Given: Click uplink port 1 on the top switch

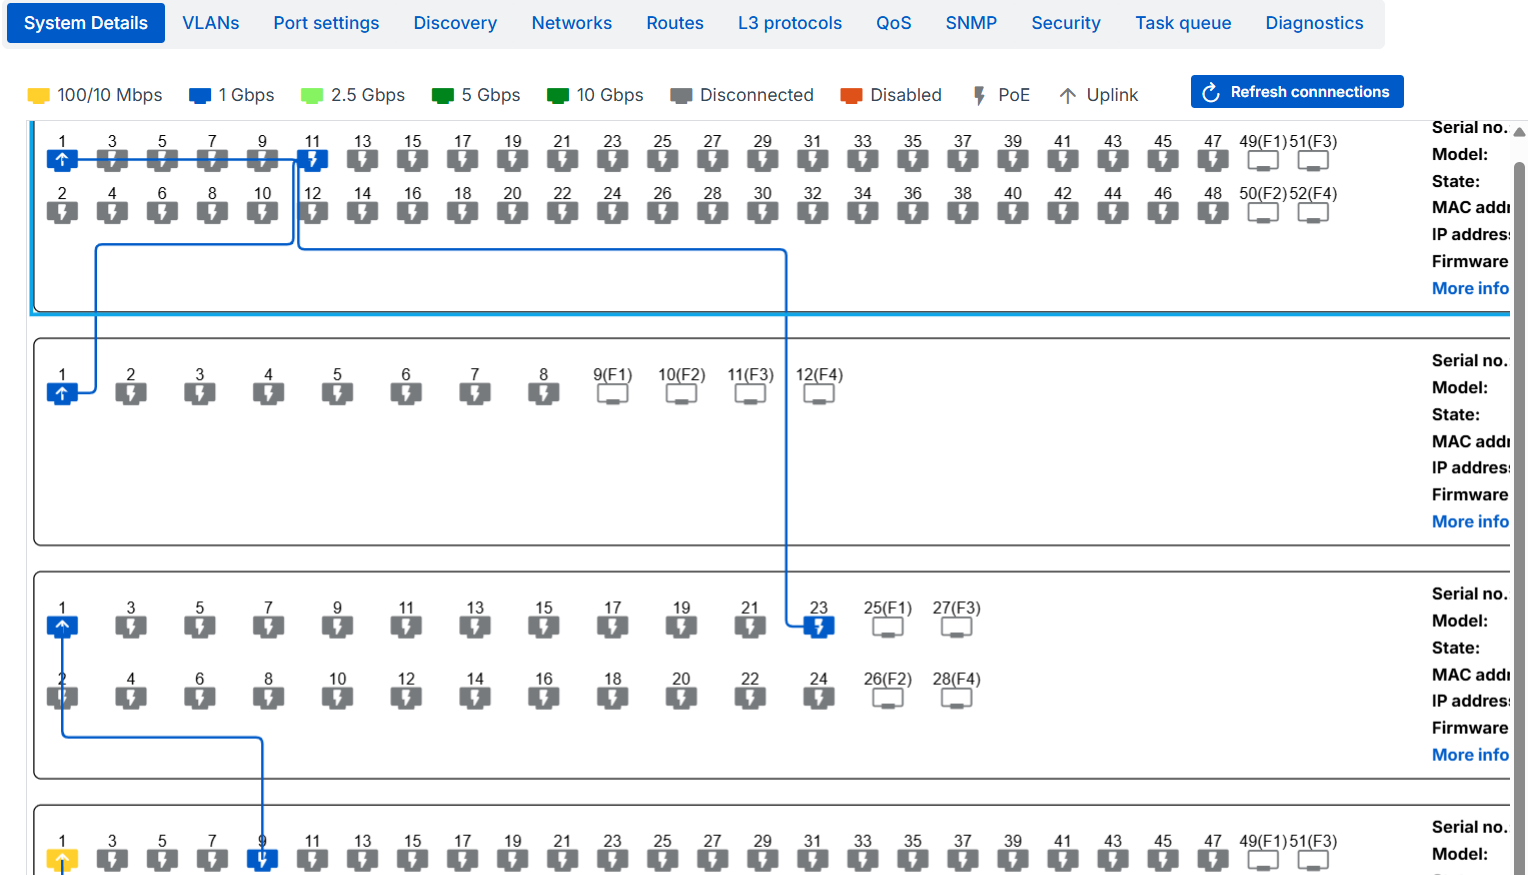Looking at the screenshot, I should 62,160.
